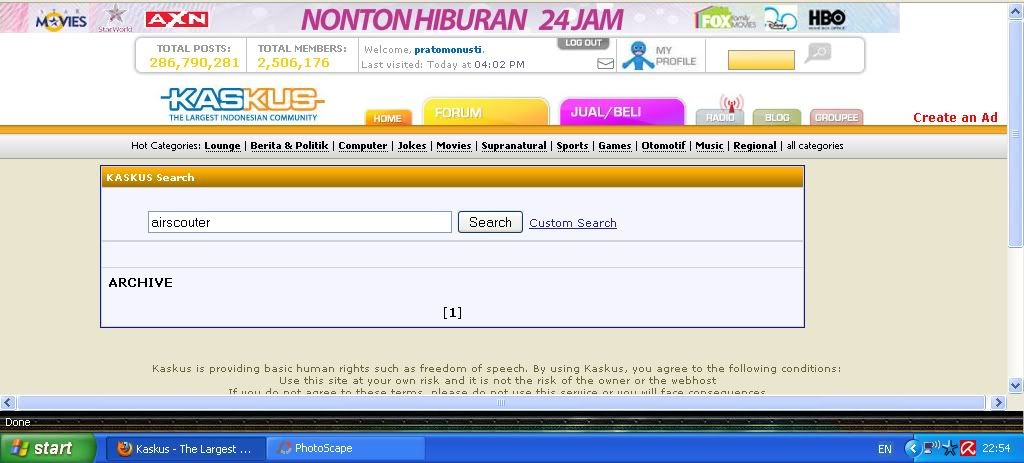Open the GROUPEE tab
Viewport: 1024px width, 463px height.
[837, 118]
